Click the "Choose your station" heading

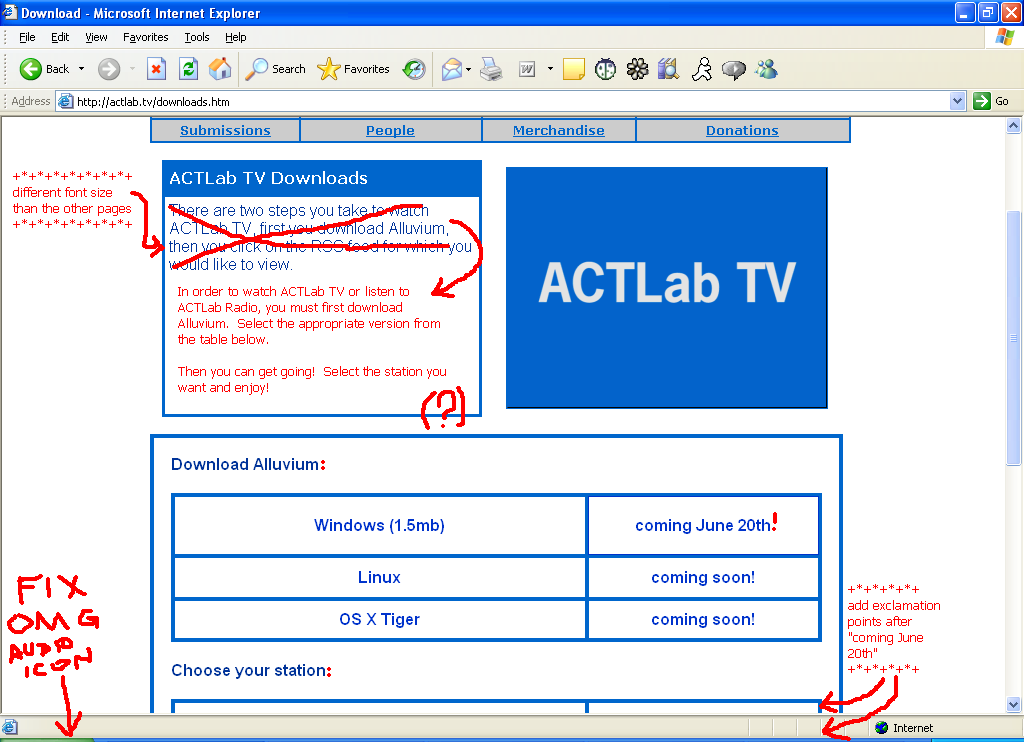tap(249, 670)
